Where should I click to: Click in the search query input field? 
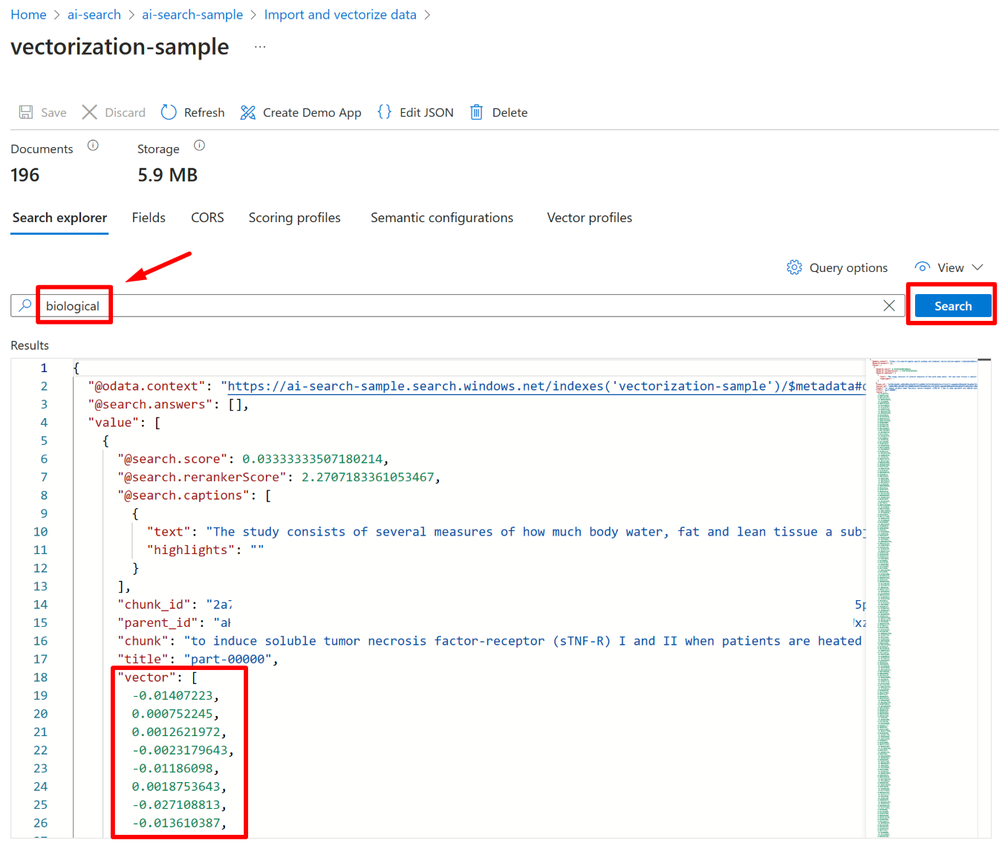(x=459, y=306)
